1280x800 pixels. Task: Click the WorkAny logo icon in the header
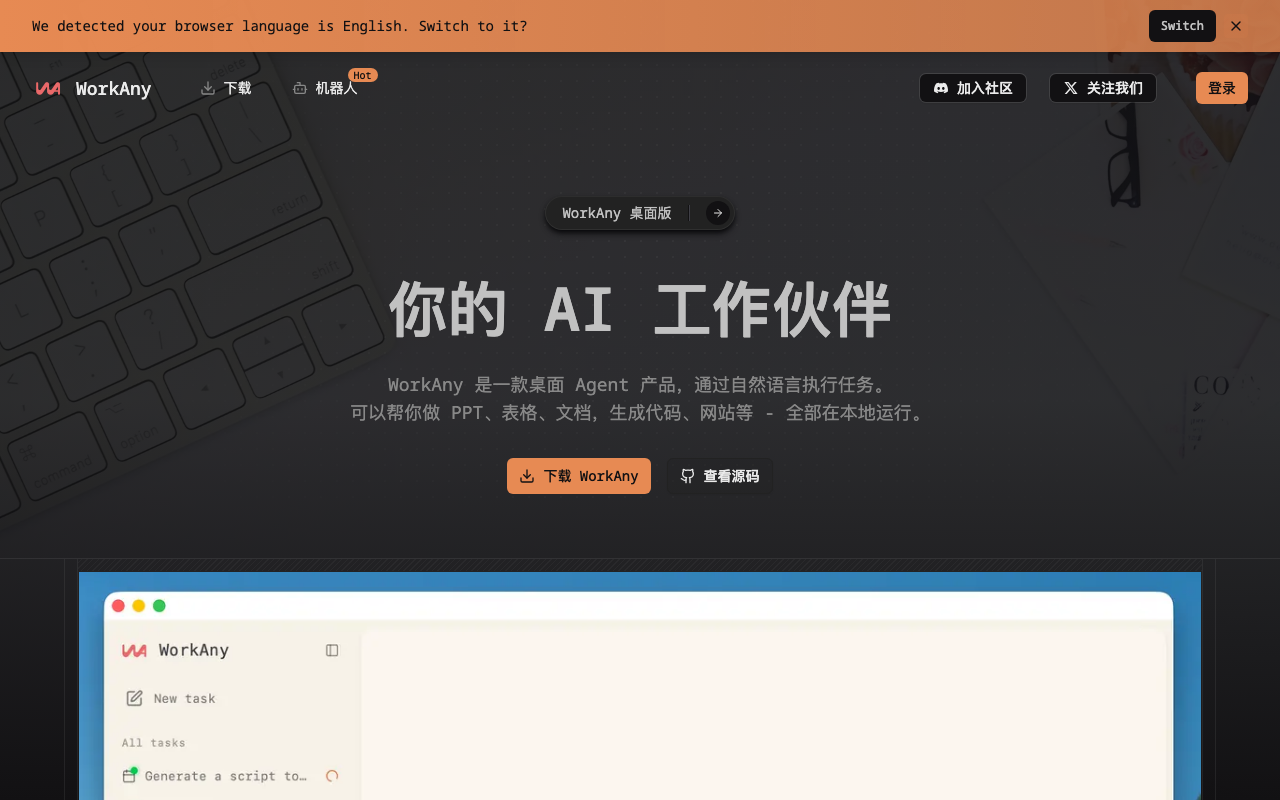click(48, 88)
